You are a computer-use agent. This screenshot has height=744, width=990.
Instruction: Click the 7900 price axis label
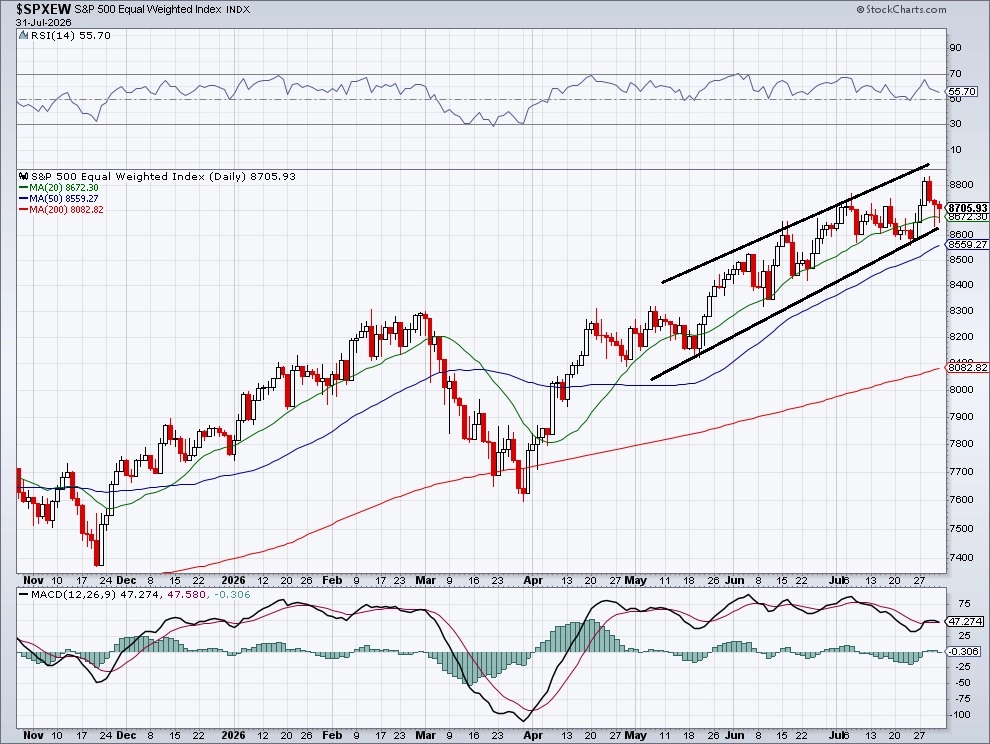click(961, 416)
